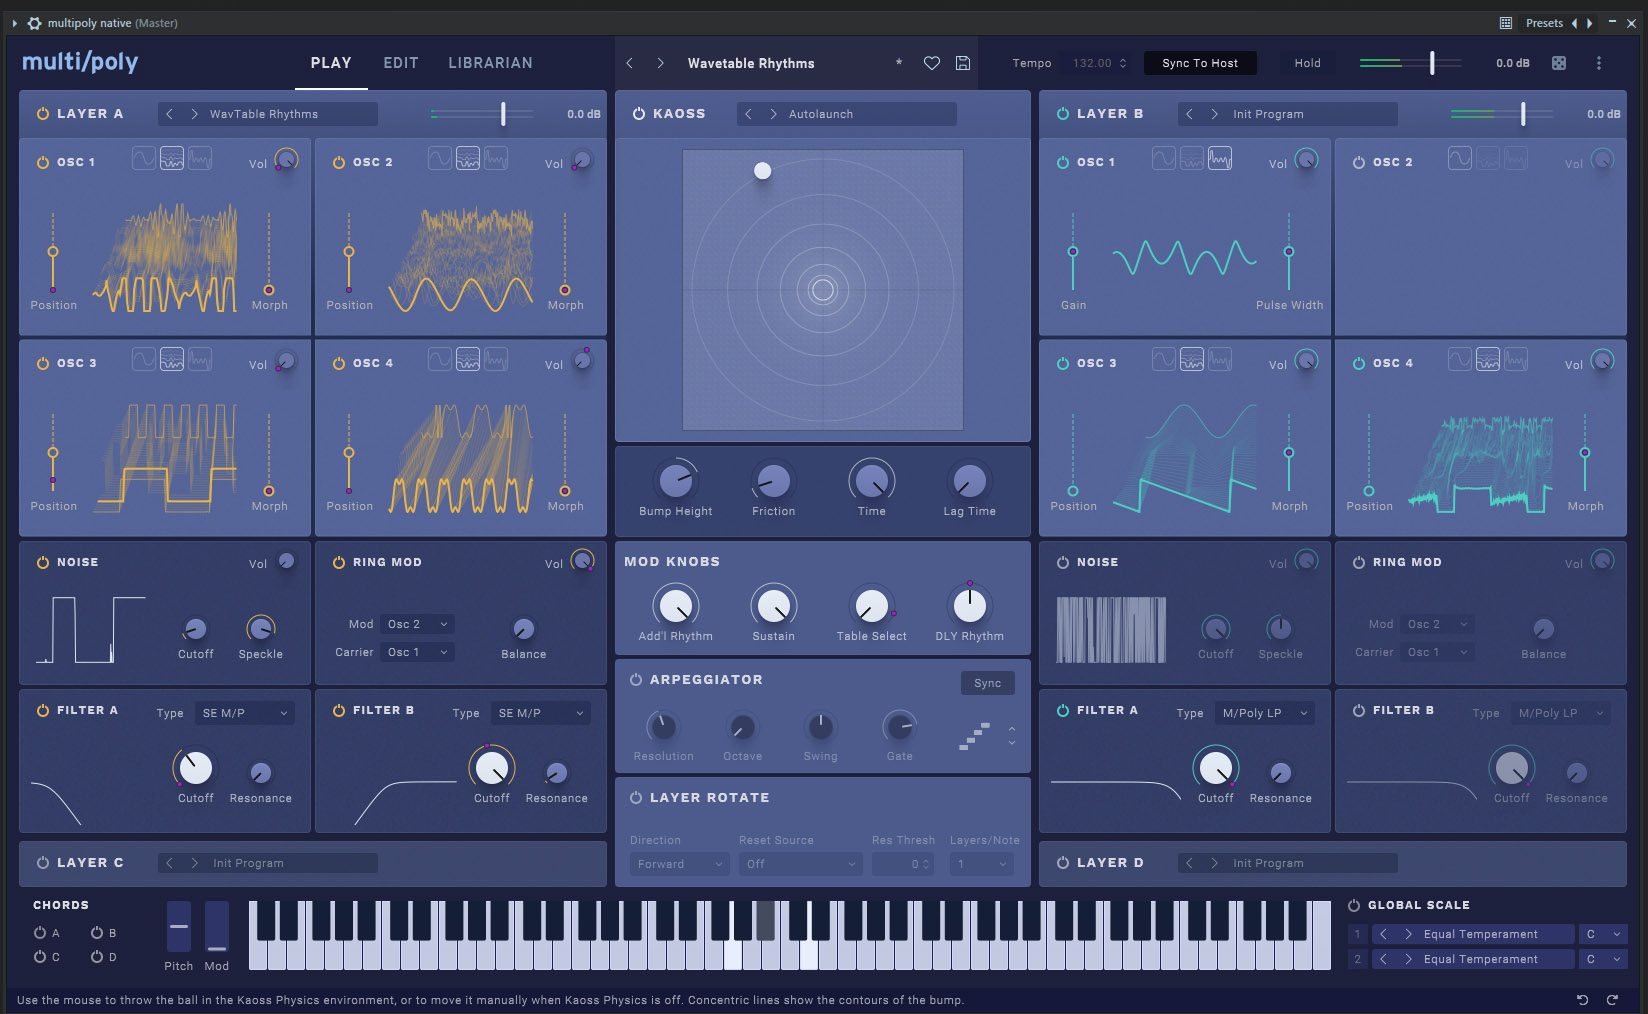The width and height of the screenshot is (1648, 1014).
Task: Click the Layer C Init Program name
Action: pyautogui.click(x=248, y=863)
